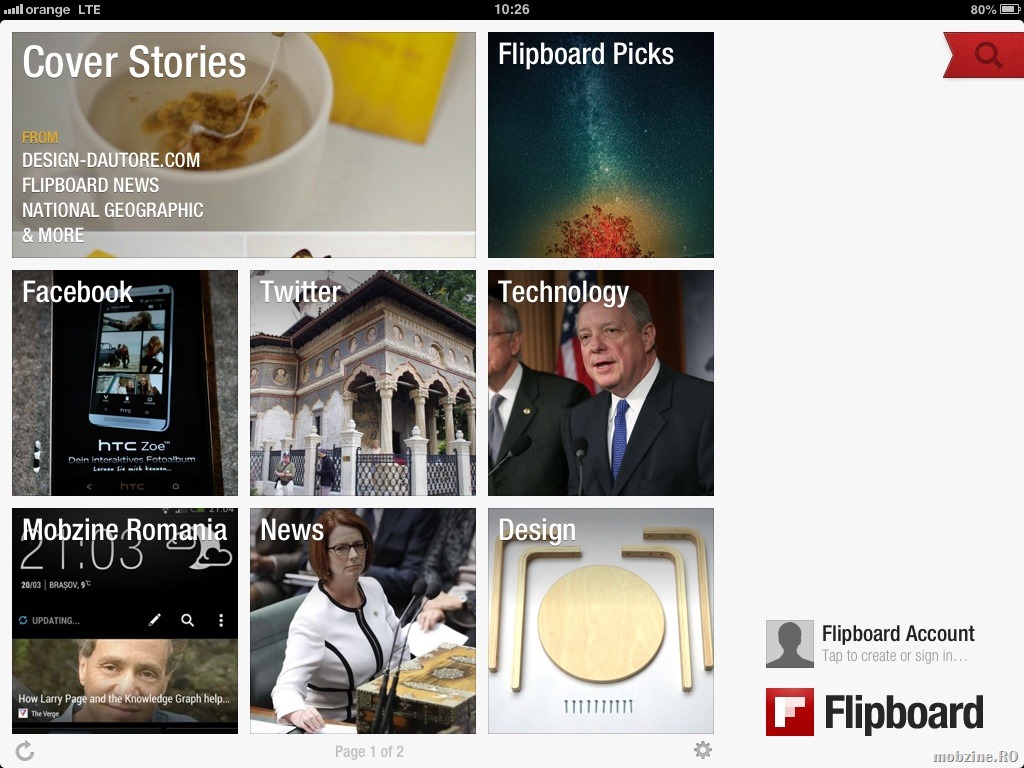1024x768 pixels.
Task: Tap the refresh arrow icon
Action: 25,751
